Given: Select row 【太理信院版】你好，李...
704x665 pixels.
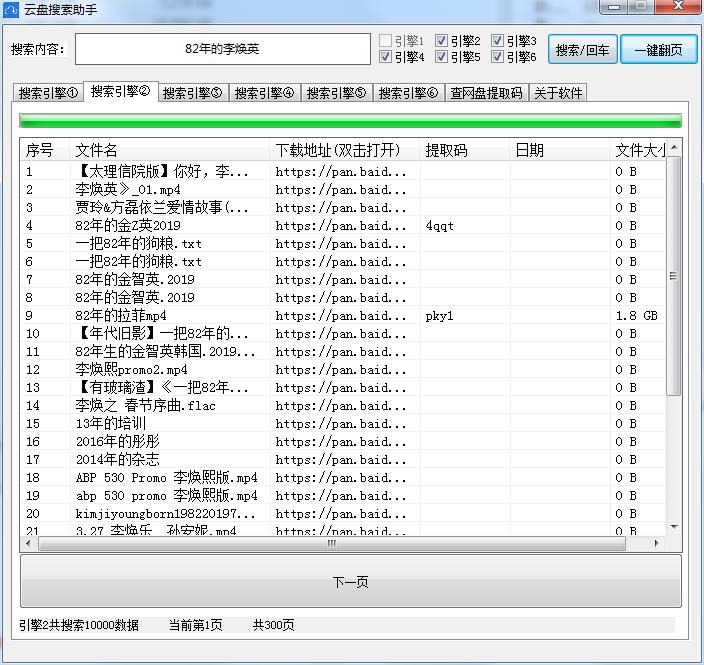Looking at the screenshot, I should [x=343, y=172].
